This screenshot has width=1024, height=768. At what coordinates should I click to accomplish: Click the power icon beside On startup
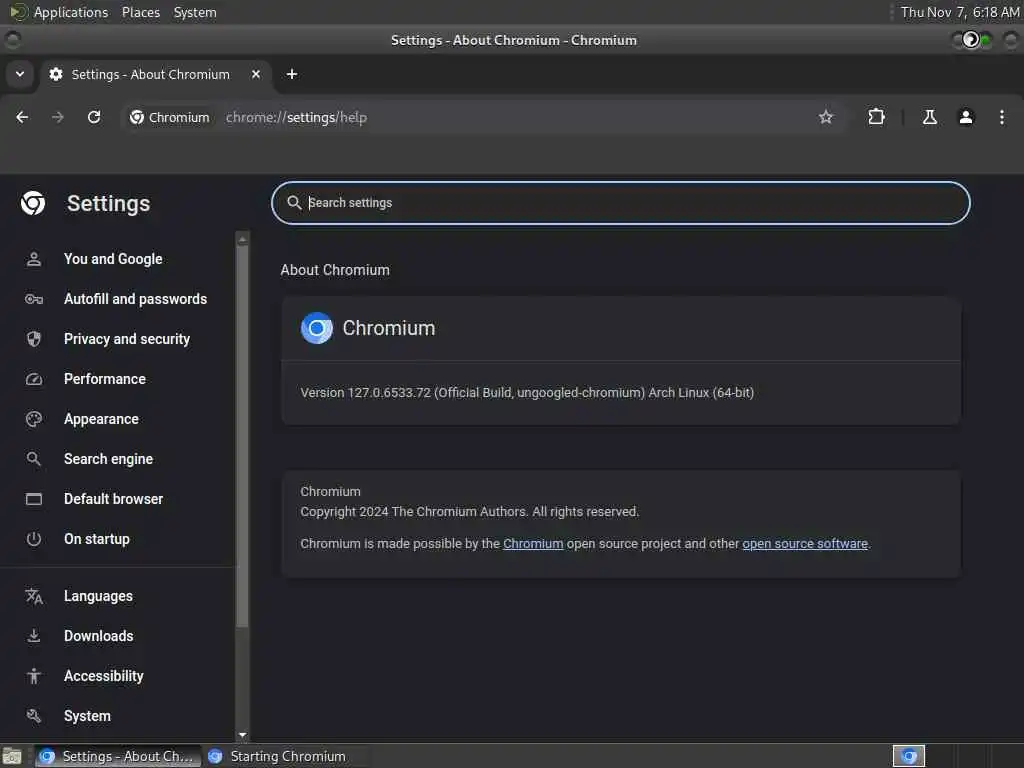coord(34,539)
